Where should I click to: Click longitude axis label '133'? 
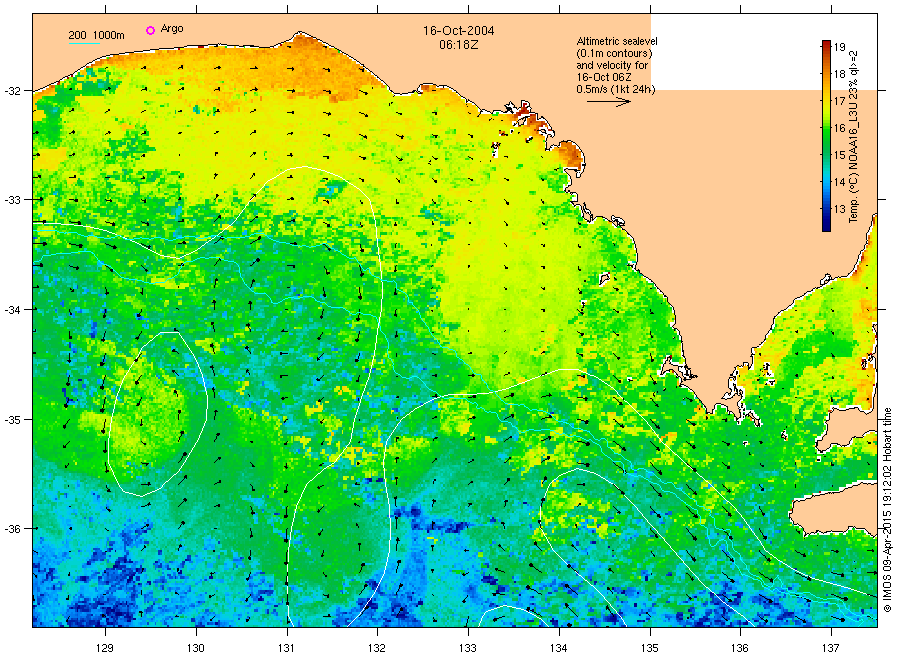(468, 648)
